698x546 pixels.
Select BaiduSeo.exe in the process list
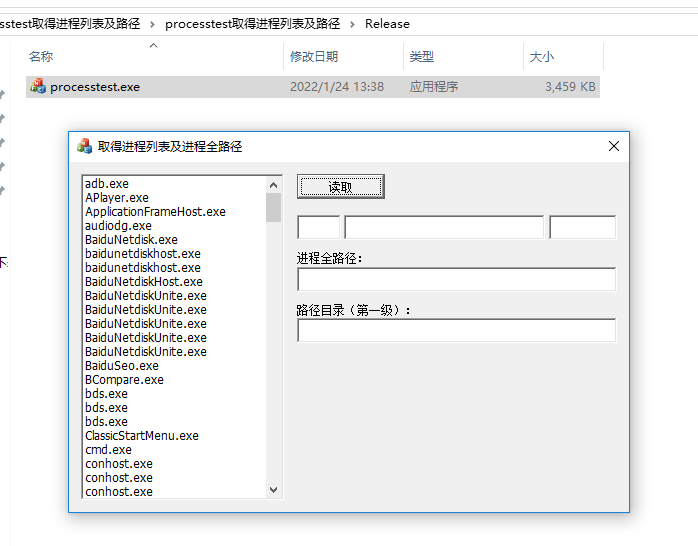click(x=122, y=366)
